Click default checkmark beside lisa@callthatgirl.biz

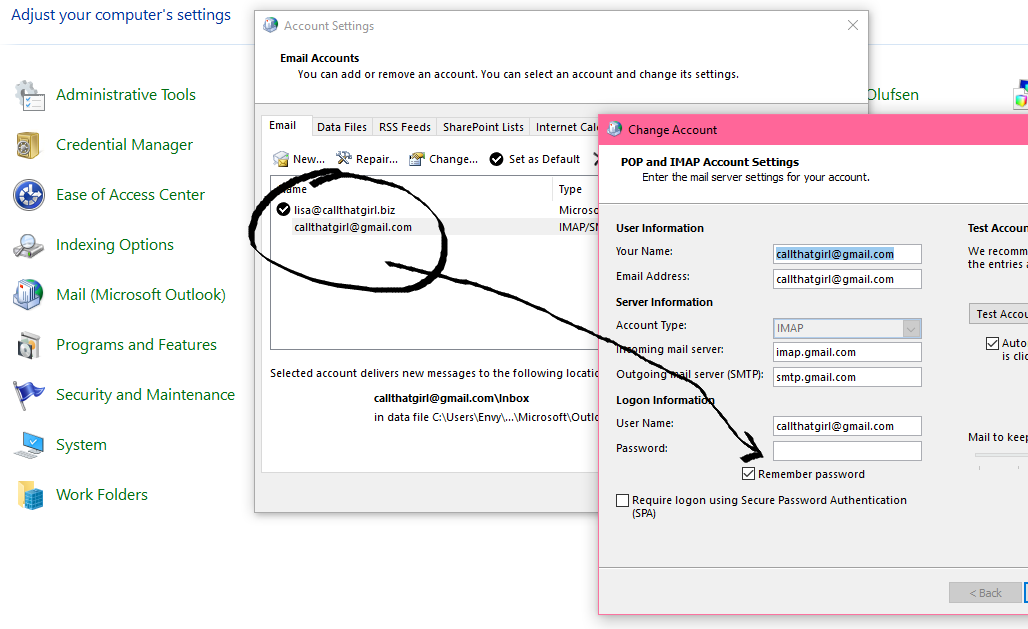pyautogui.click(x=283, y=209)
